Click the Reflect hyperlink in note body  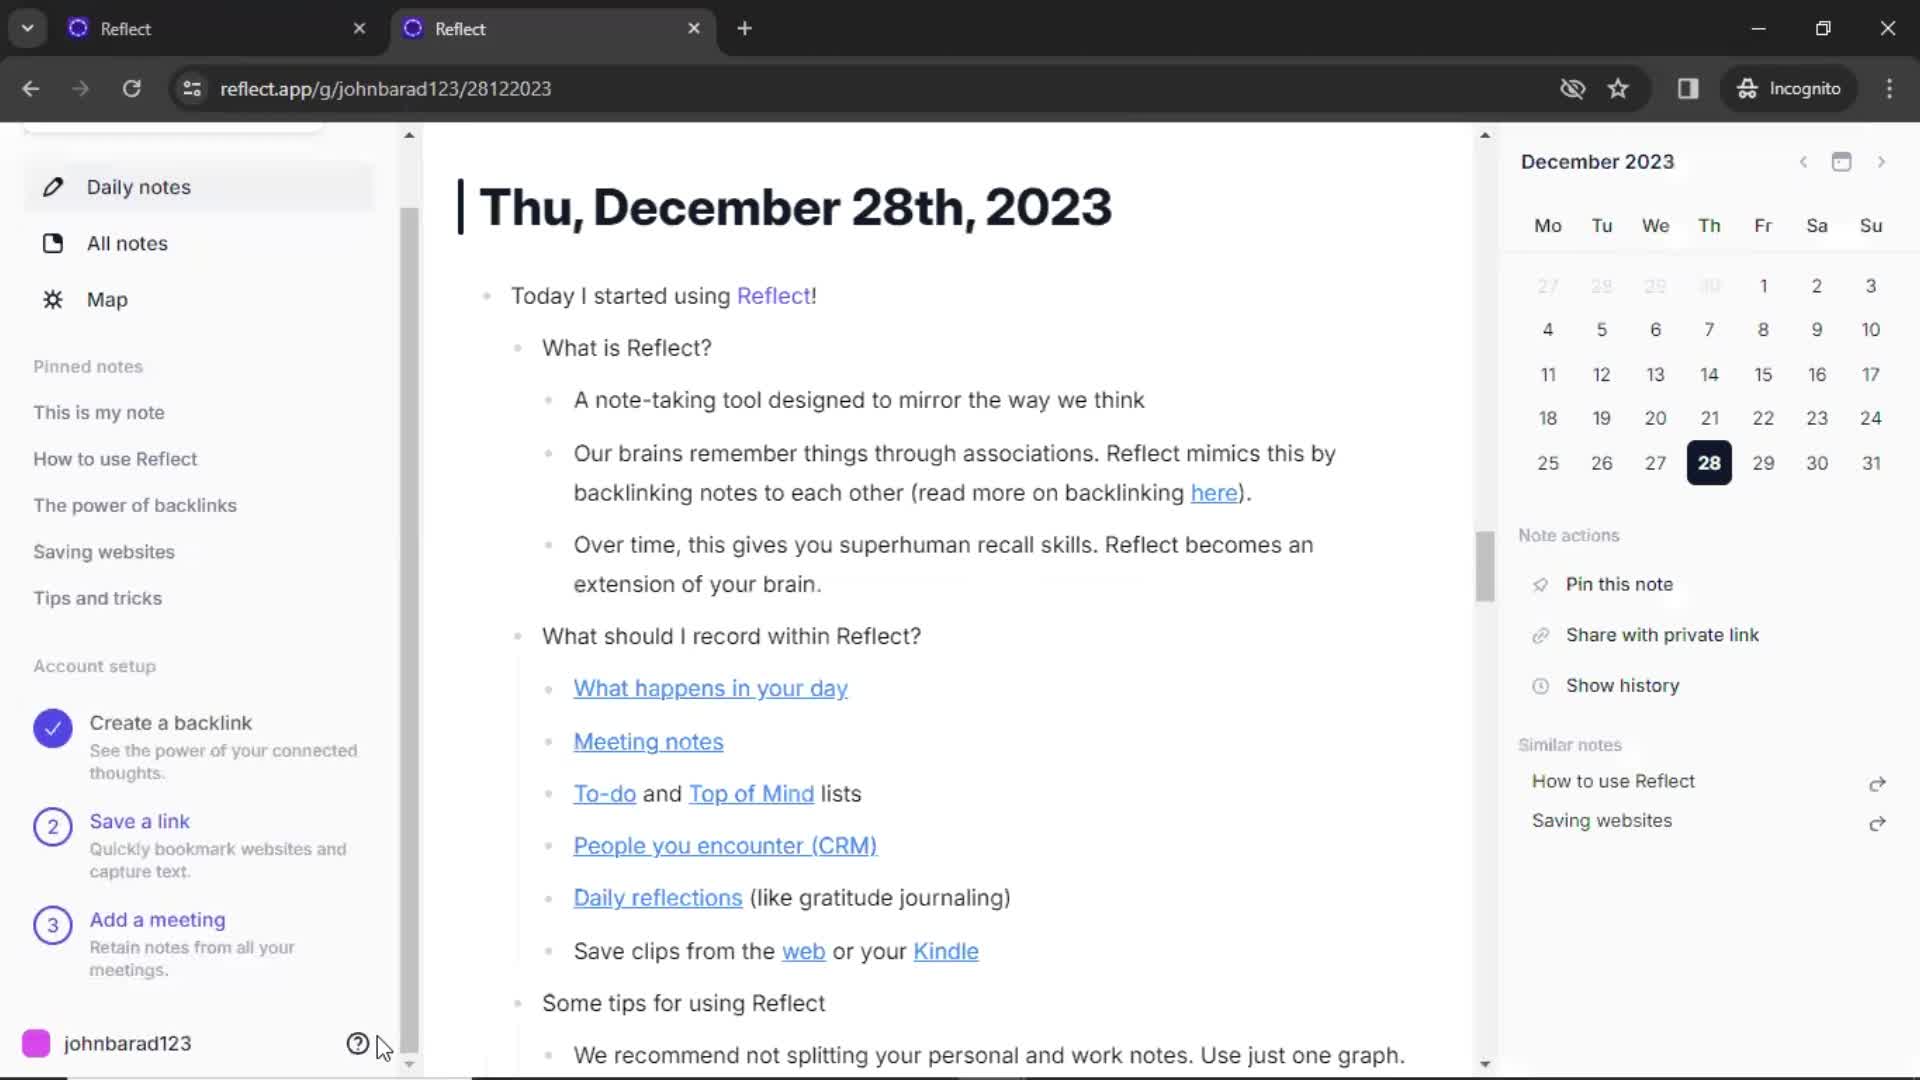774,295
